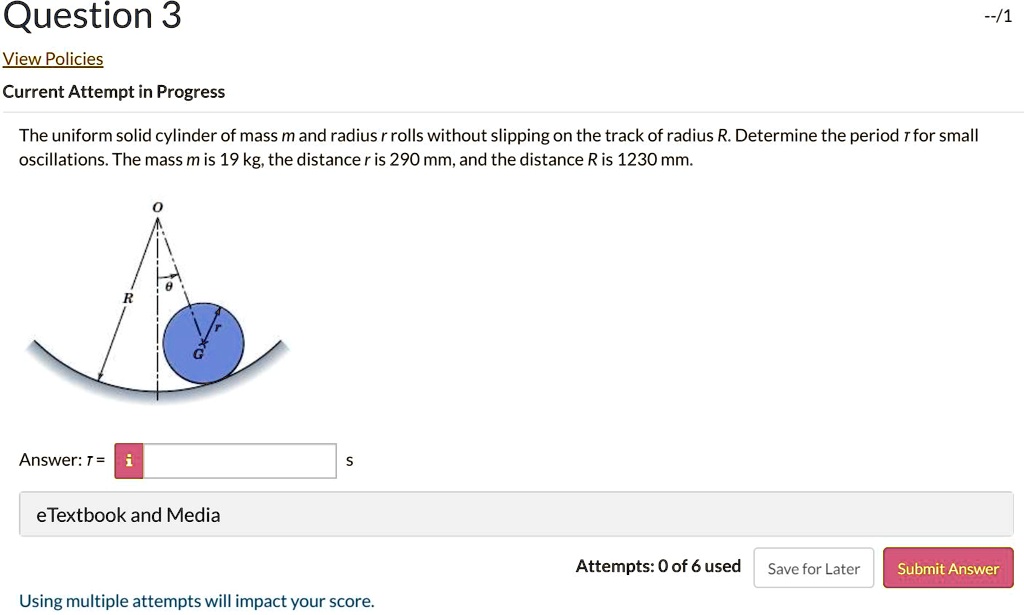The image size is (1024, 615).
Task: Click the point O label in diagram
Action: point(157,207)
